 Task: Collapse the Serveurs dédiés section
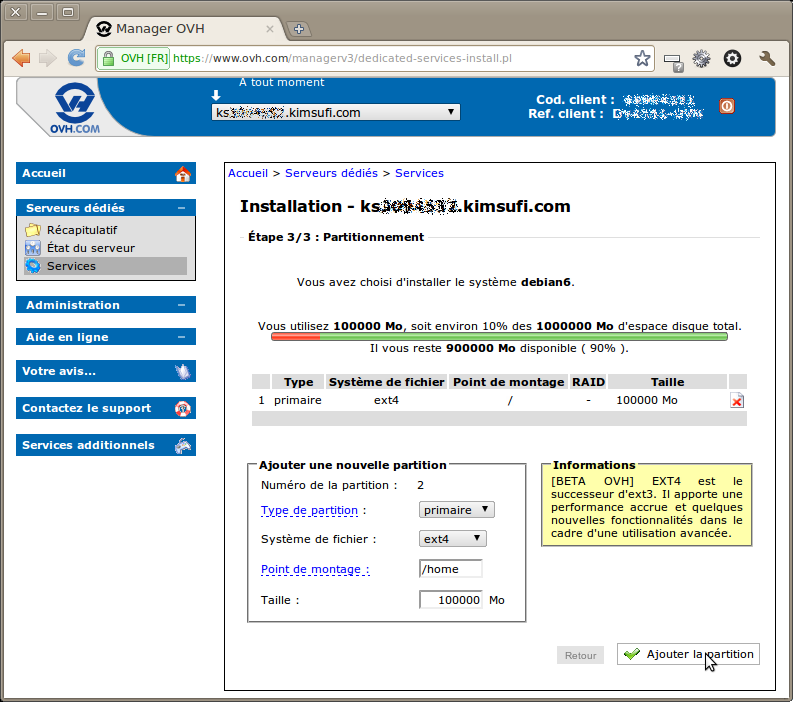click(182, 208)
